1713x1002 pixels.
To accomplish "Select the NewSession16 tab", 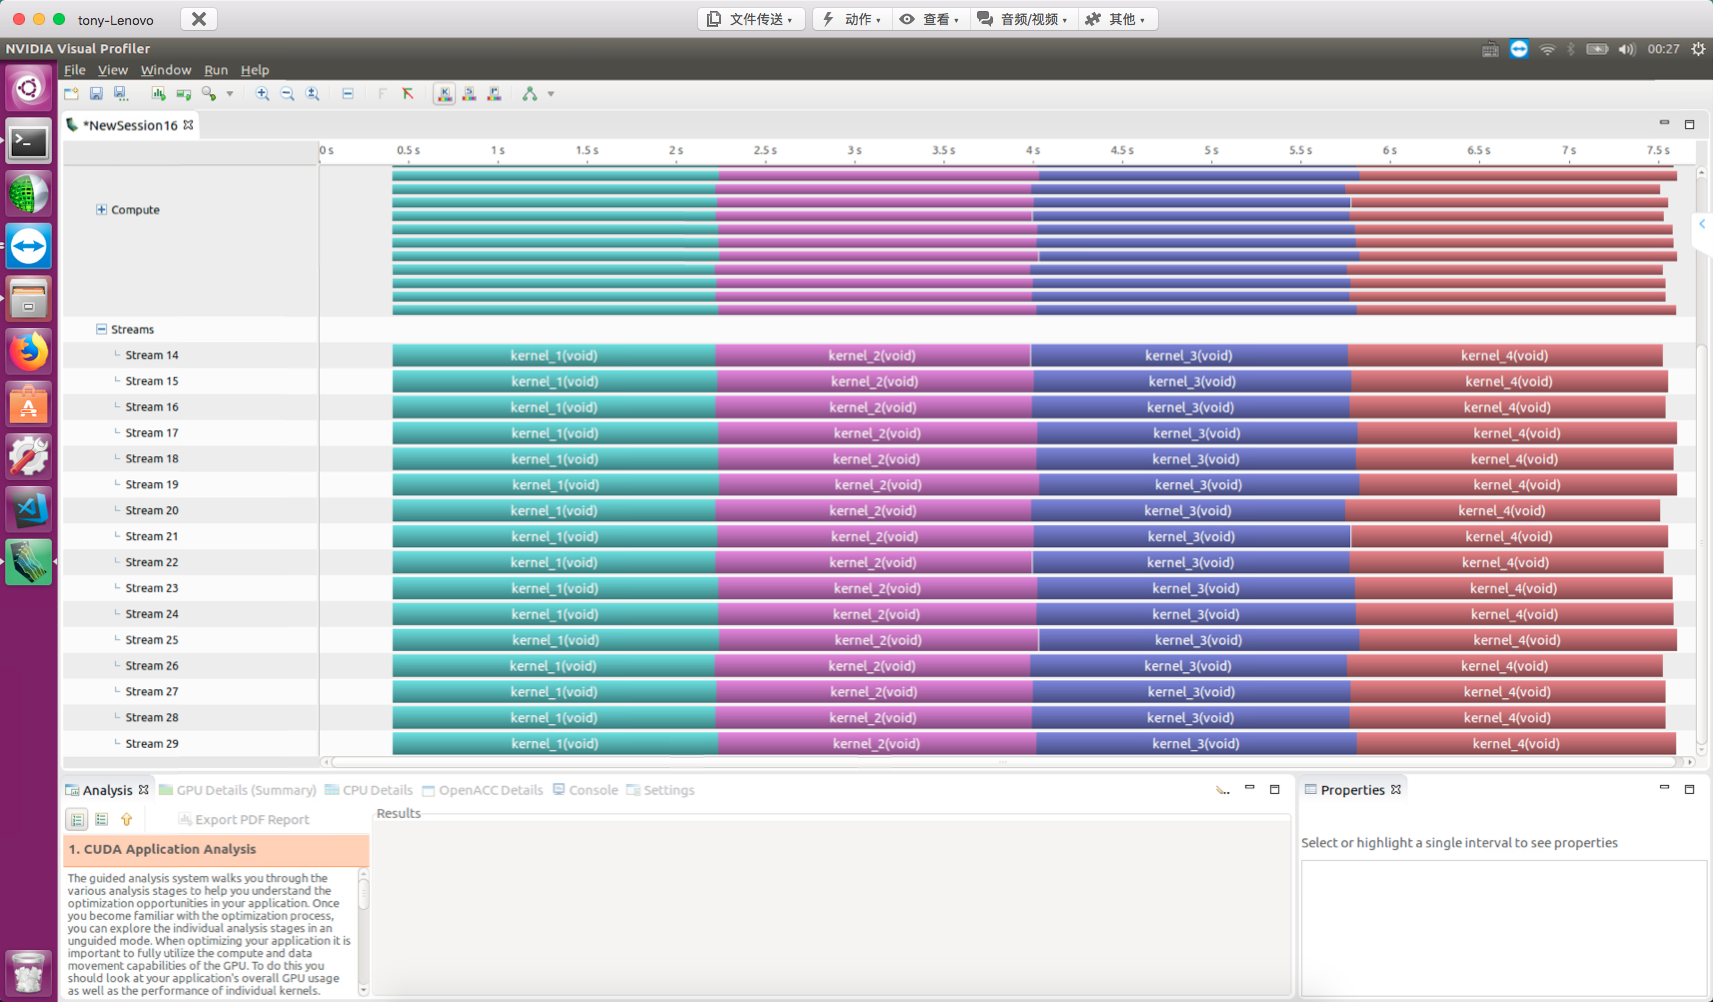I will tap(130, 125).
